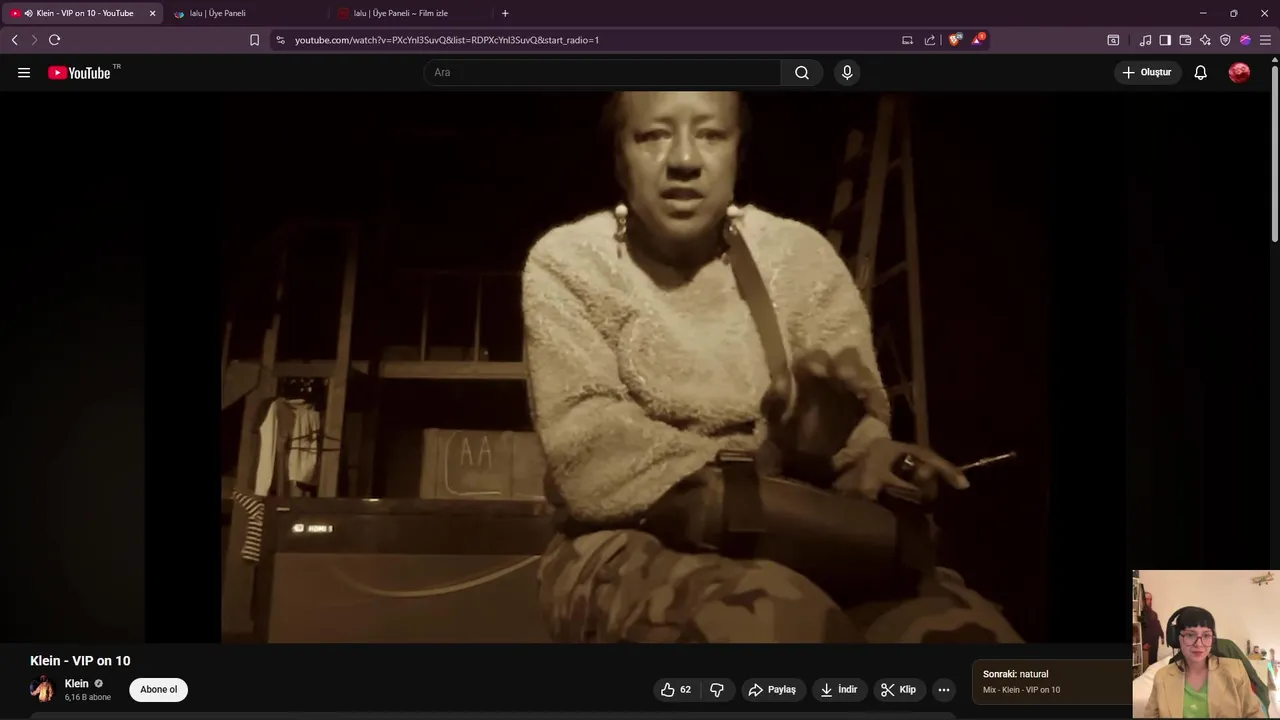Dislike the video with thumbs down
Viewport: 1280px width, 720px height.
[x=717, y=690]
